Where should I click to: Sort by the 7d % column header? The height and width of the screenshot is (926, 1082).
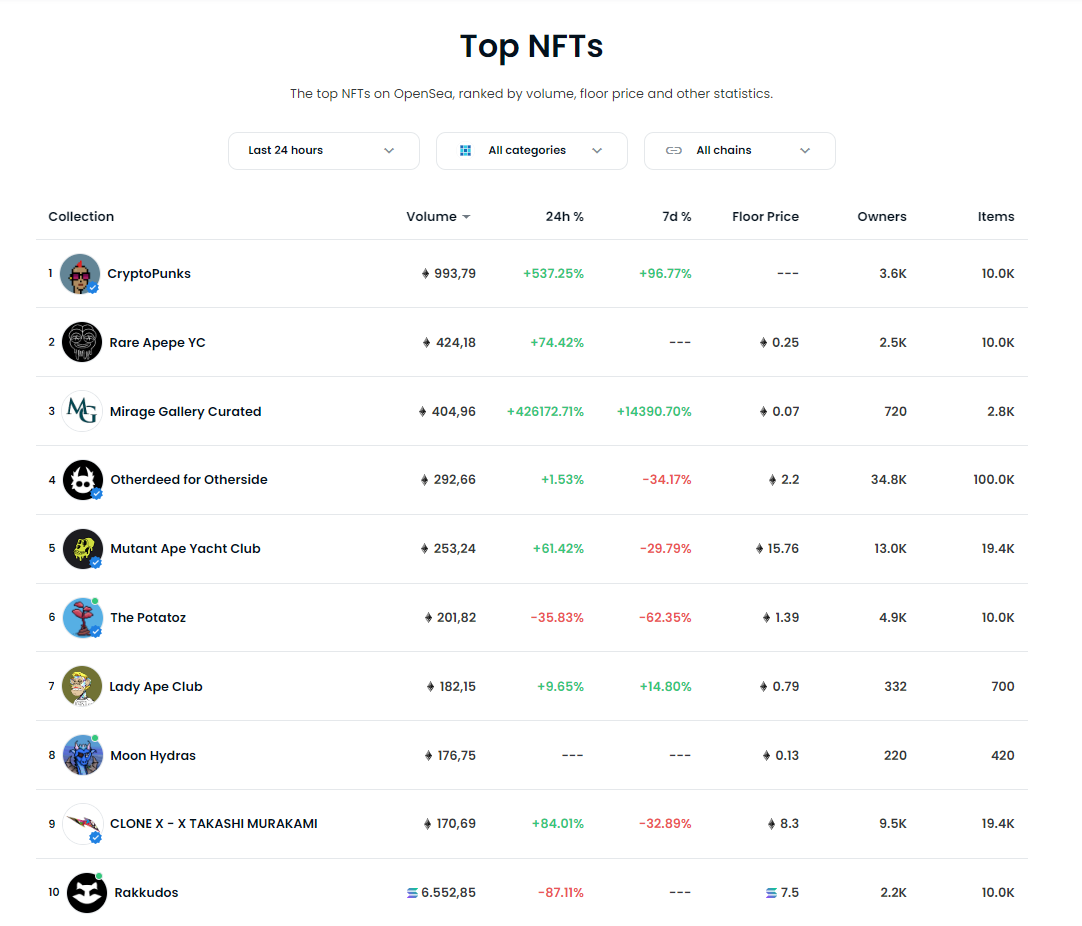(676, 217)
